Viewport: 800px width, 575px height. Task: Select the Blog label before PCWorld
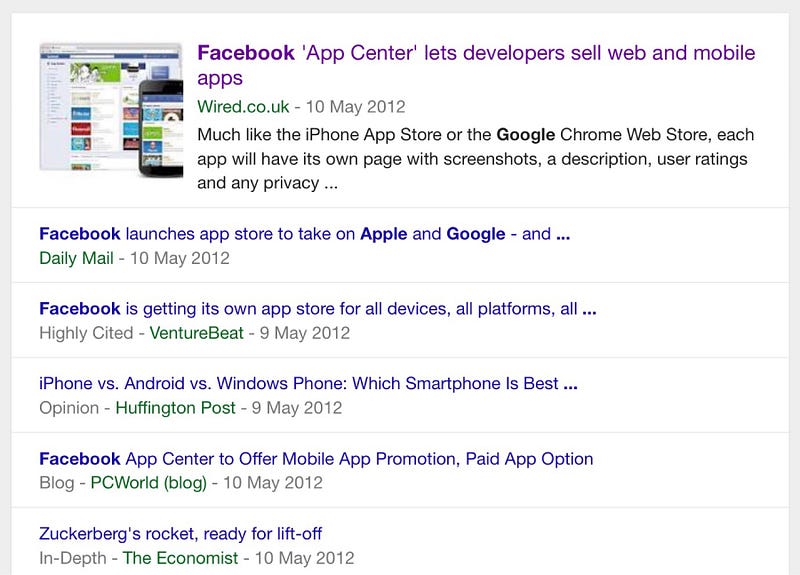coord(57,483)
